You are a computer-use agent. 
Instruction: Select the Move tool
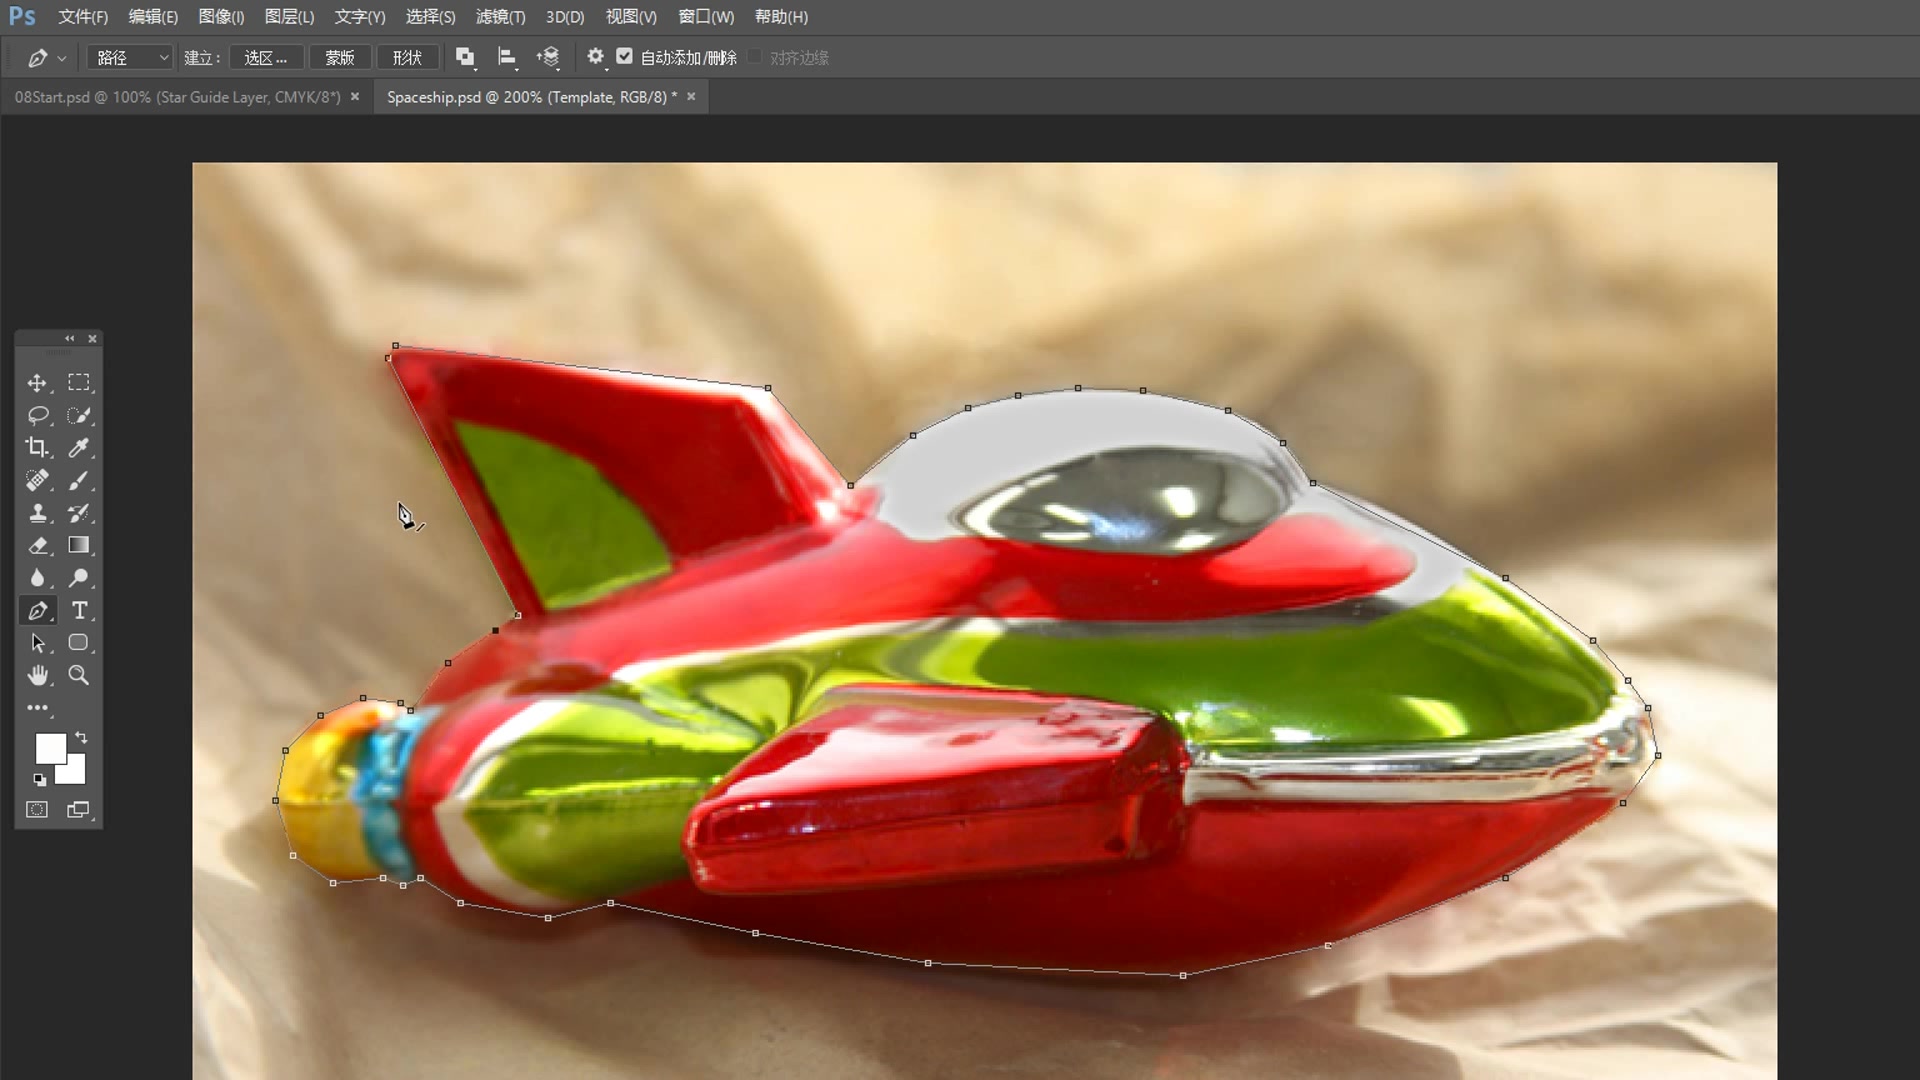click(x=37, y=383)
